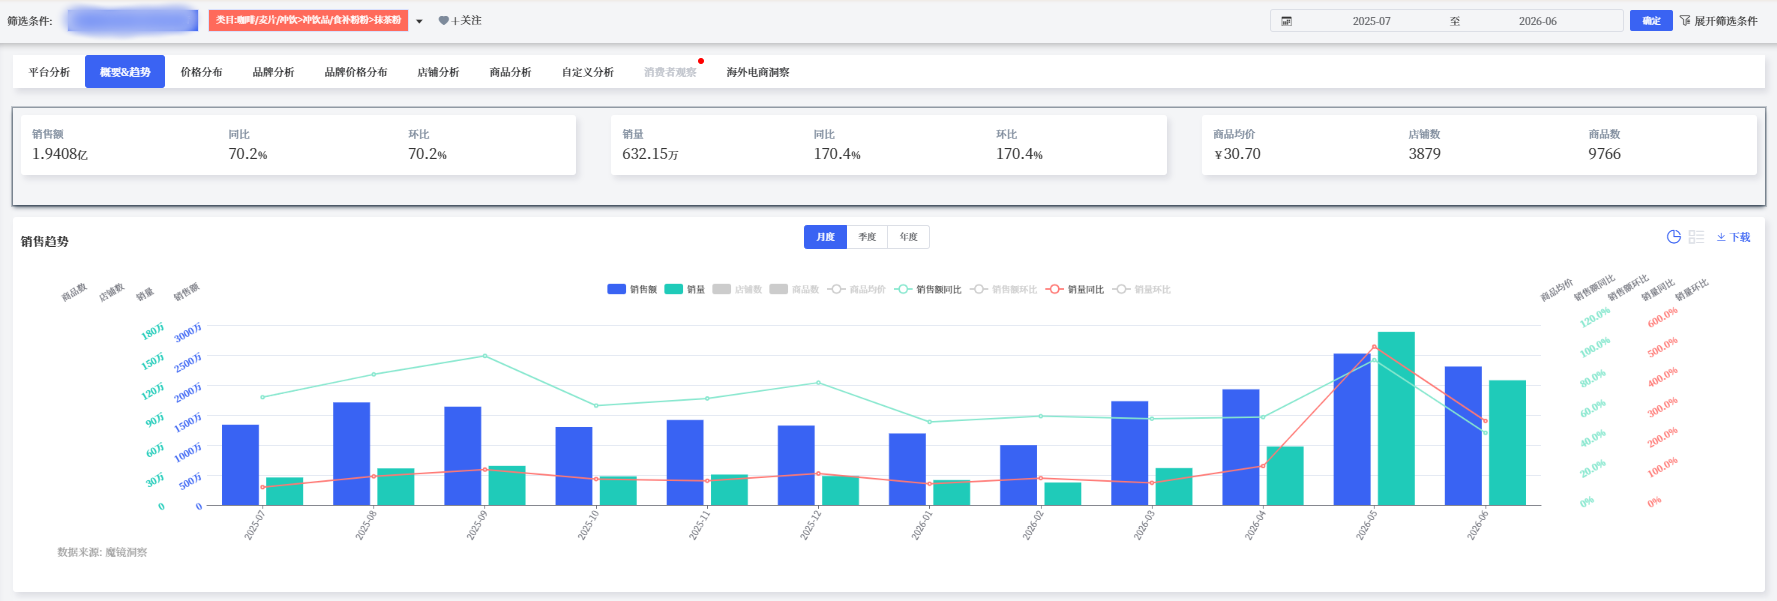Viewport: 1777px width, 601px height.
Task: Switch to the 品牌分析 tab
Action: pos(273,72)
